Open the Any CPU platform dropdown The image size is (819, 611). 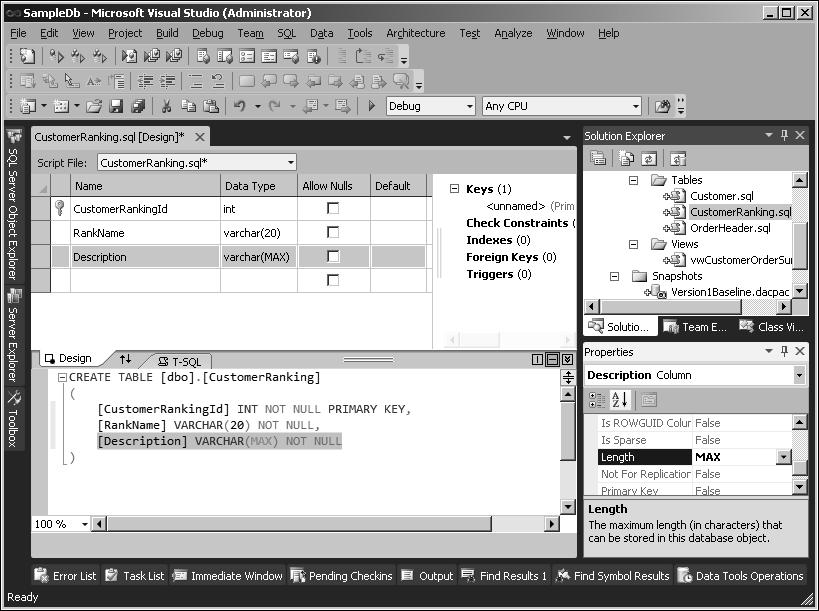coord(635,106)
